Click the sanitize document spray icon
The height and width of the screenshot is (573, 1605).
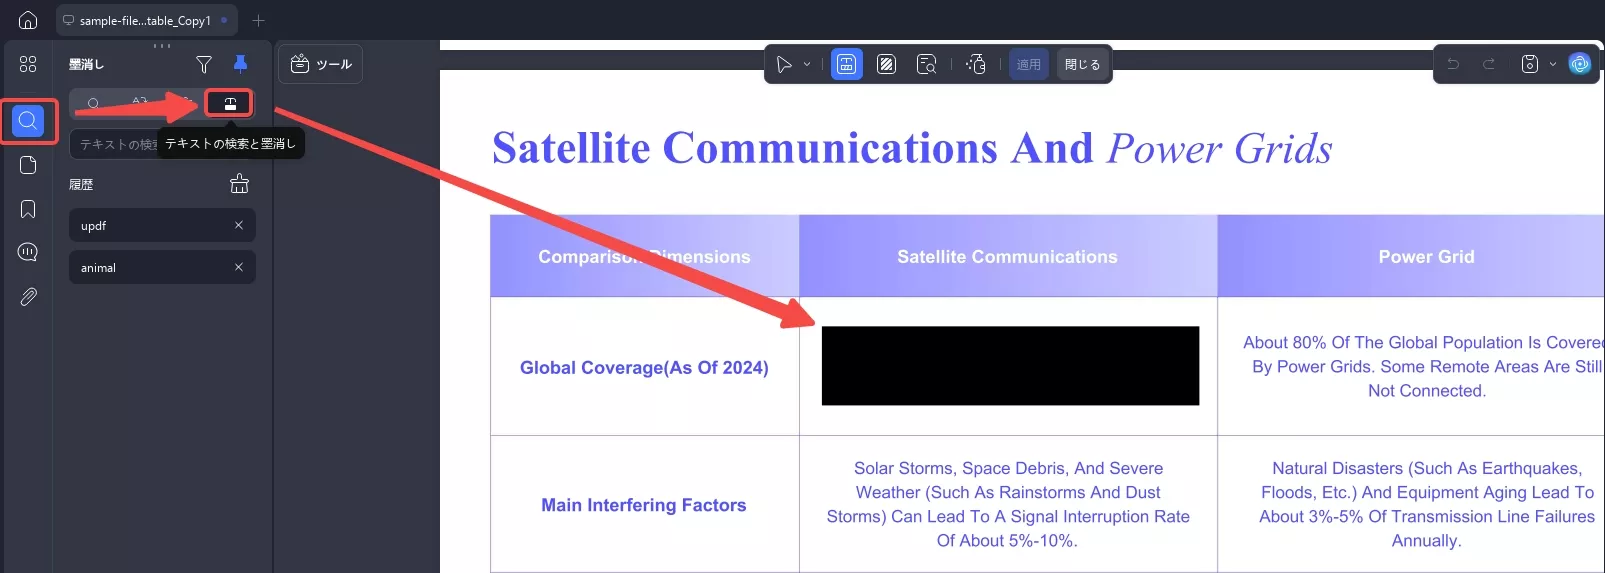[x=976, y=64]
